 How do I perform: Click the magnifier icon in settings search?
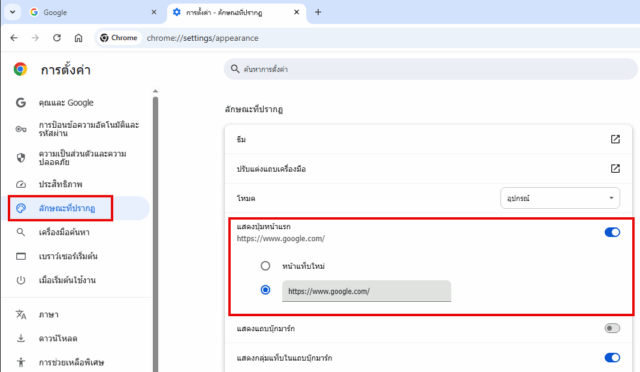235,69
